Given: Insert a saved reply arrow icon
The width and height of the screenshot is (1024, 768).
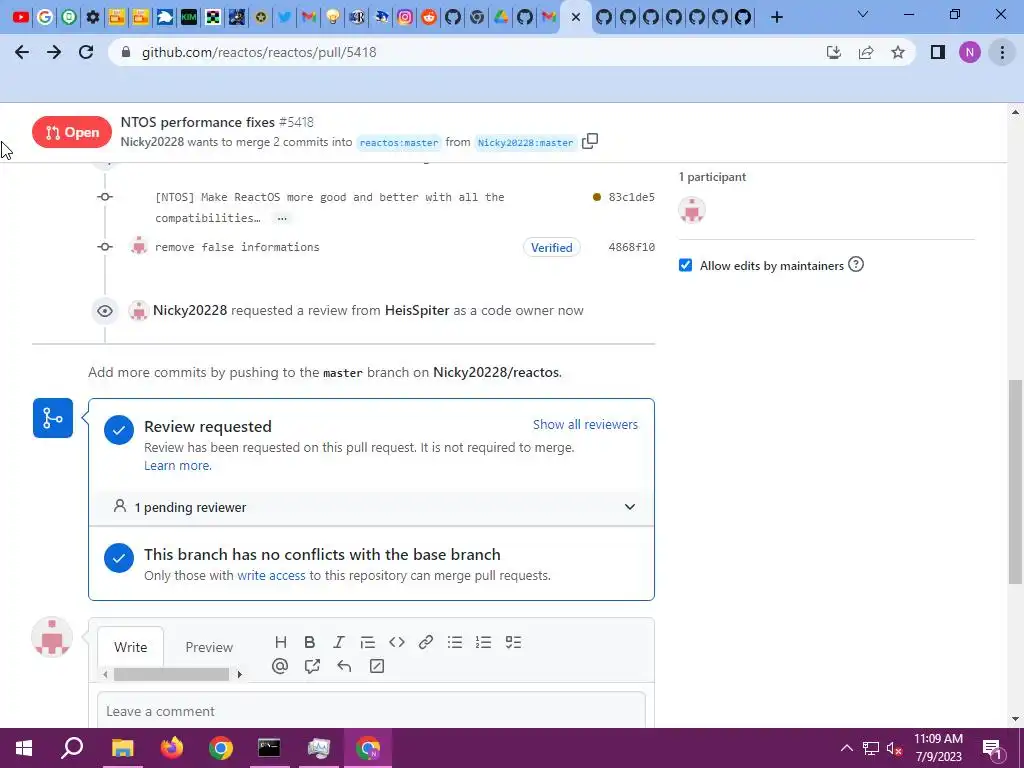Looking at the screenshot, I should pos(344,666).
